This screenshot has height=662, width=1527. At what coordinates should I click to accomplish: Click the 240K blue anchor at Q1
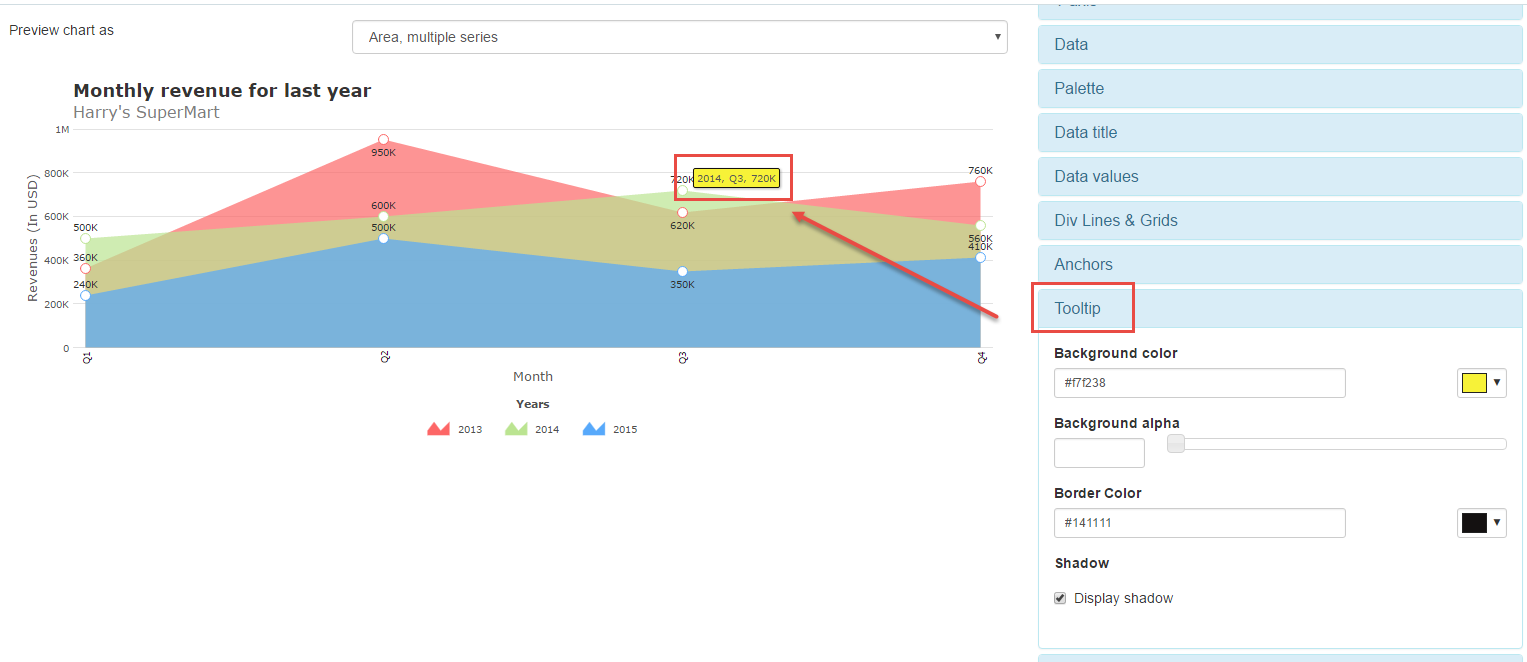pyautogui.click(x=85, y=295)
